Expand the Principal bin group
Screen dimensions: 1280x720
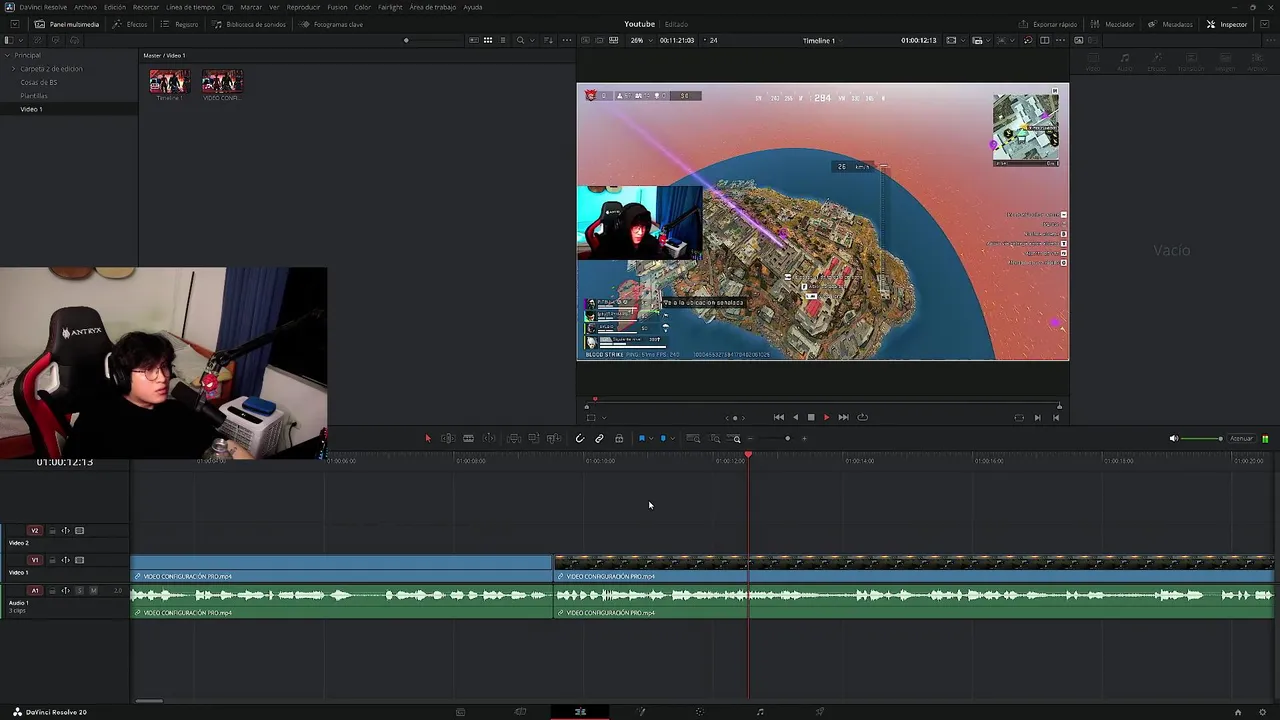6,55
